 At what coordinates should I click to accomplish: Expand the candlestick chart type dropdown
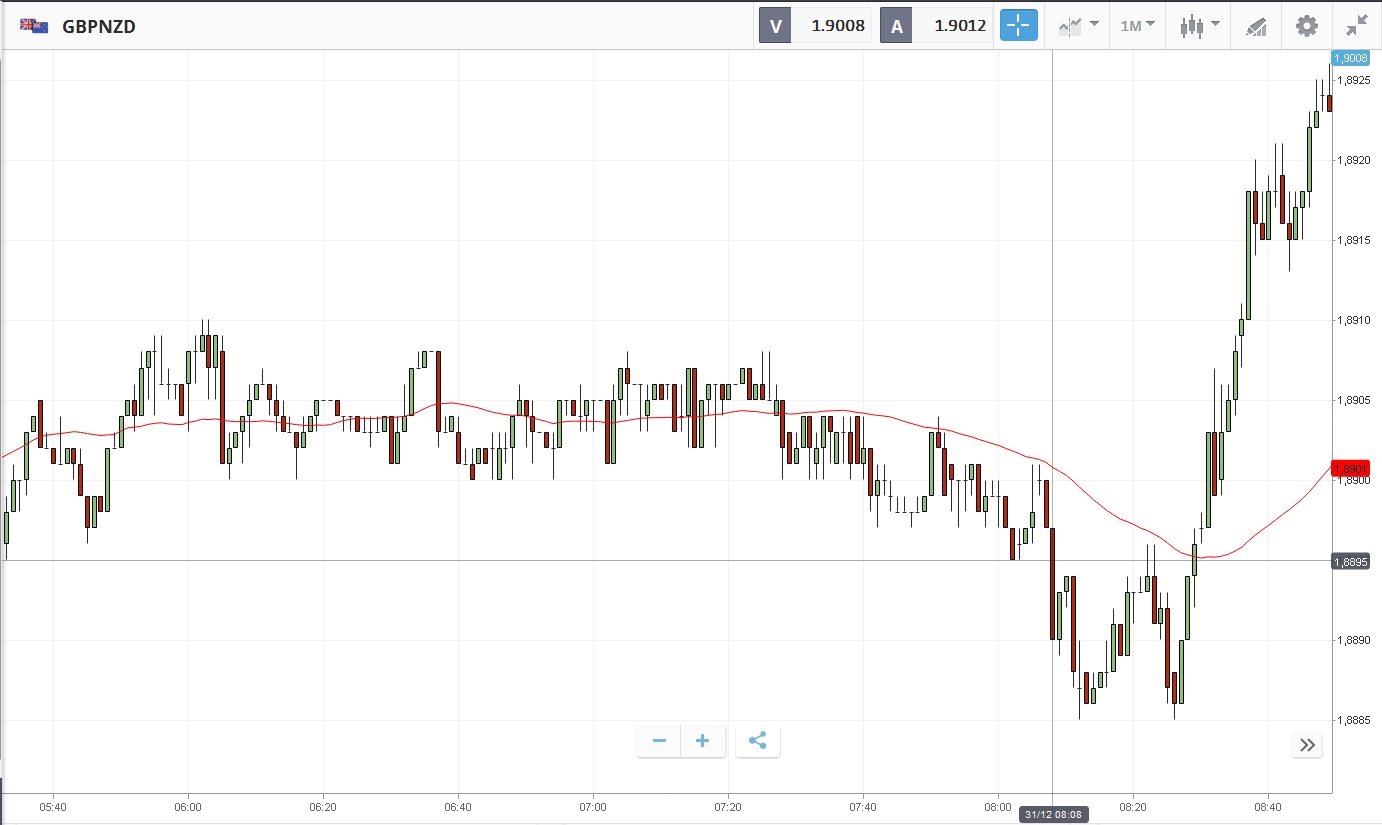(x=1199, y=26)
